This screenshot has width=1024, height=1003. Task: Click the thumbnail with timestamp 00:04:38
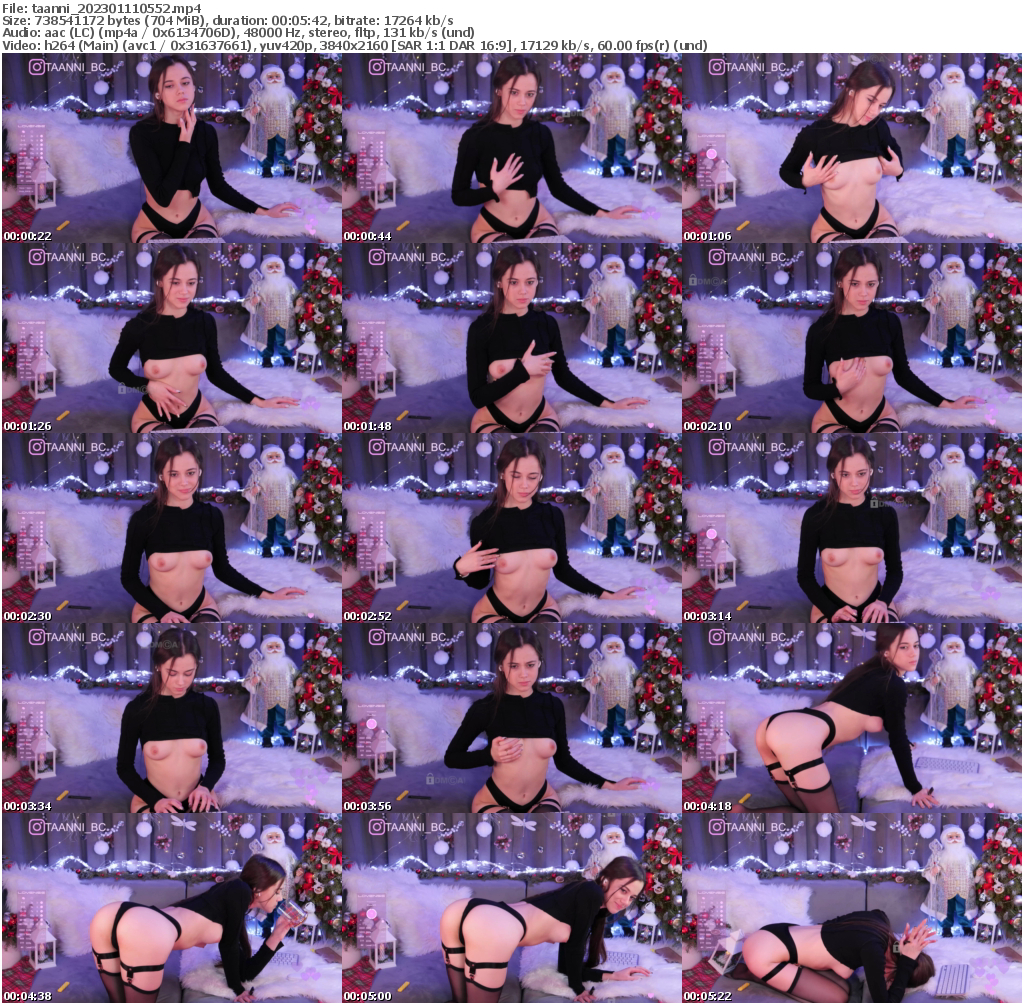pyautogui.click(x=172, y=908)
